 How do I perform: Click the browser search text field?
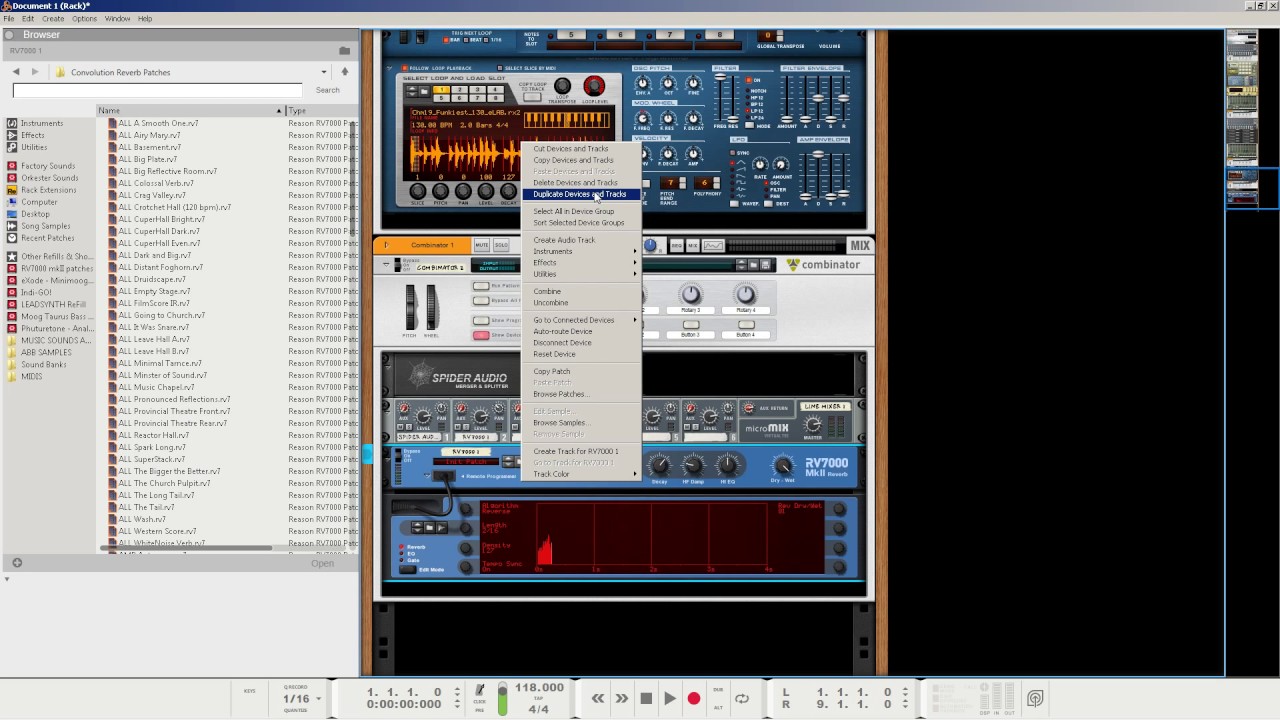[x=158, y=90]
